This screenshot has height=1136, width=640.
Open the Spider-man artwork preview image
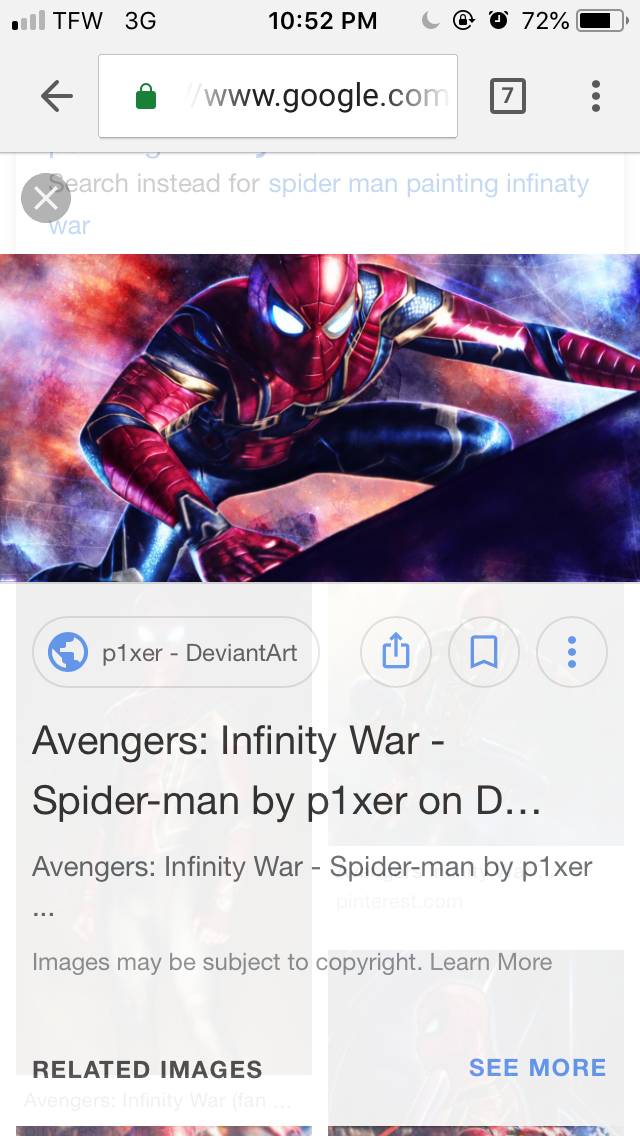tap(320, 418)
